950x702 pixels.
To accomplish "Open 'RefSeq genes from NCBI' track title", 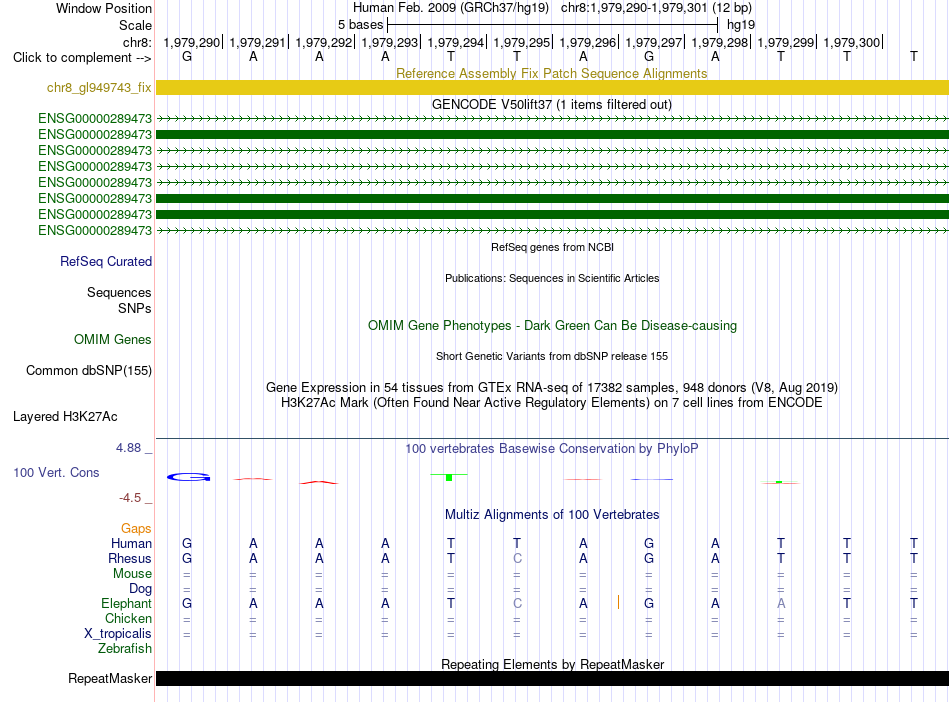I will point(552,247).
